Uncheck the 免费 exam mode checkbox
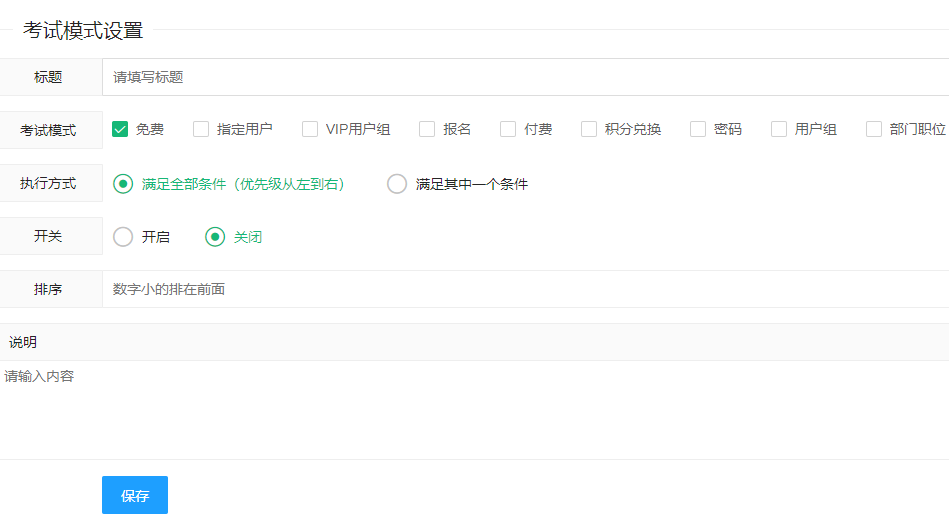 point(120,129)
